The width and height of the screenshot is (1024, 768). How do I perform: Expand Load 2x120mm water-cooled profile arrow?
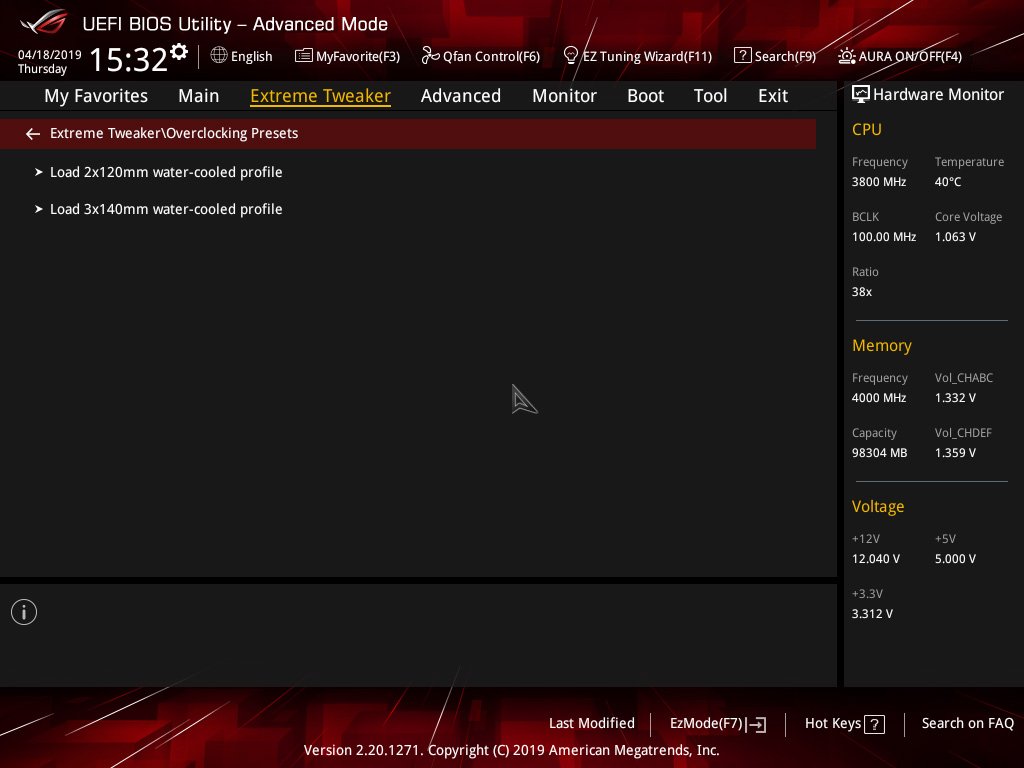click(x=39, y=172)
